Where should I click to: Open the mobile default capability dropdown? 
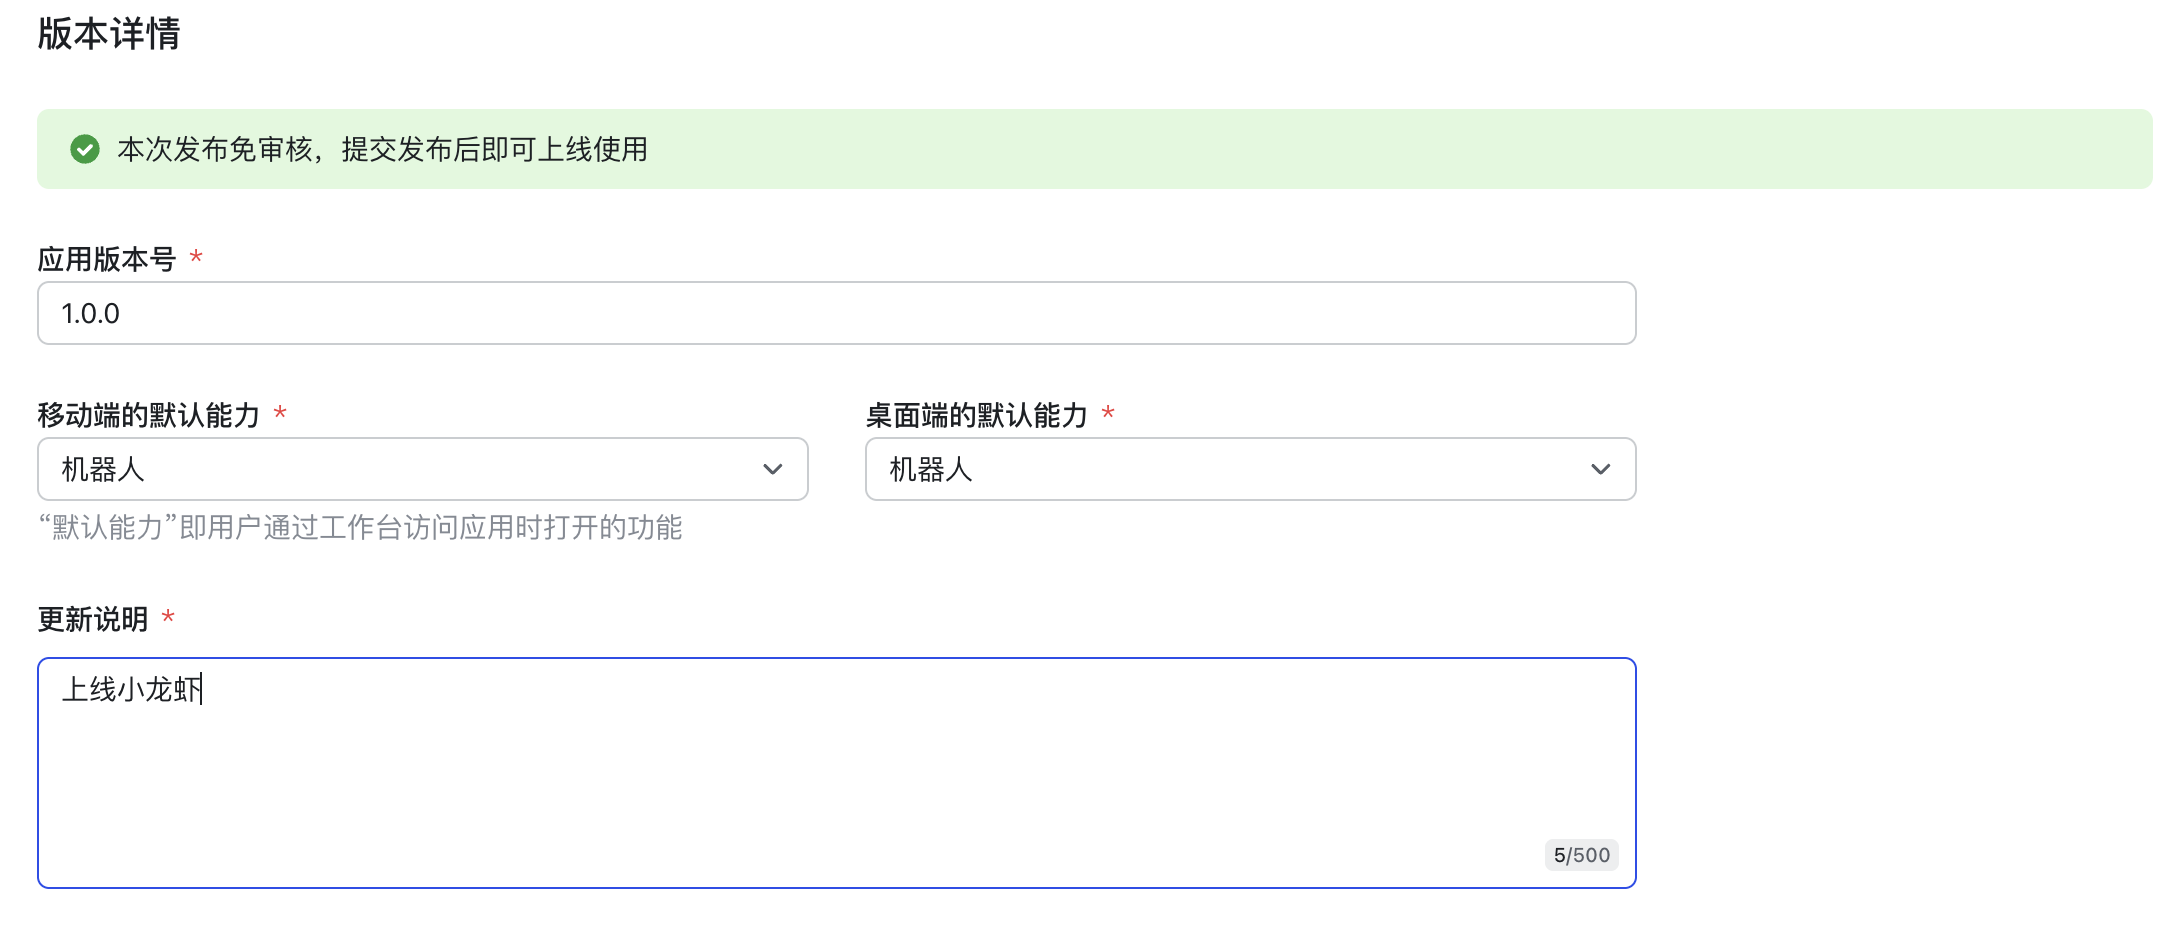pos(420,469)
